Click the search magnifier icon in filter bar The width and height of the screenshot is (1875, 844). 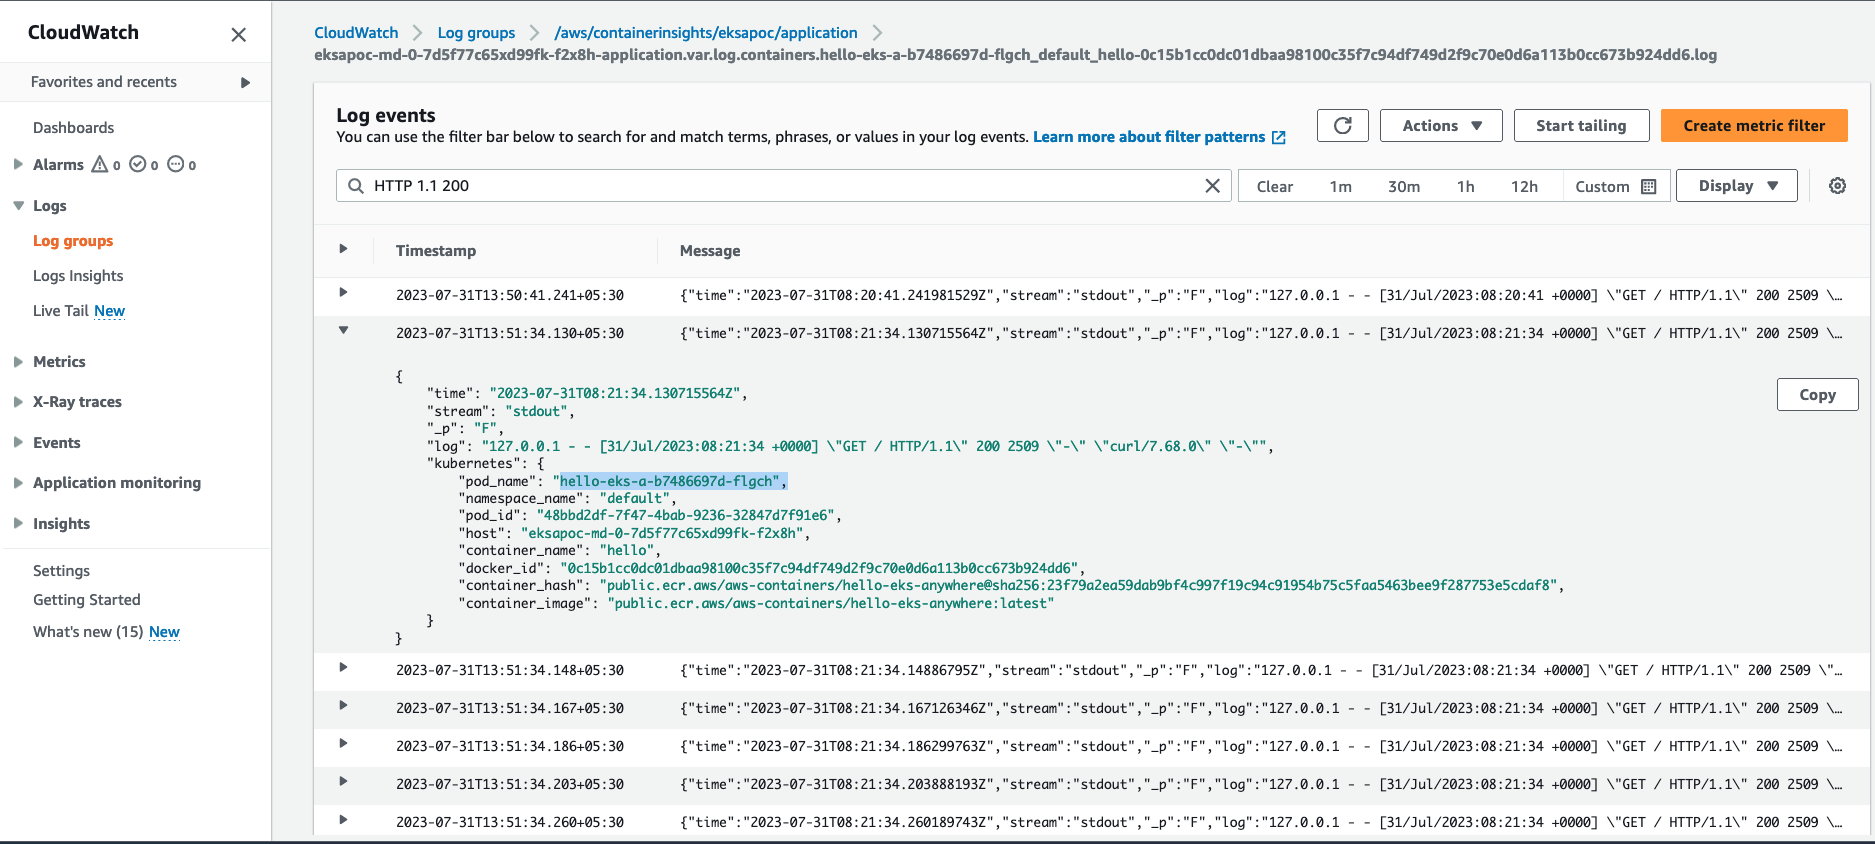point(356,186)
